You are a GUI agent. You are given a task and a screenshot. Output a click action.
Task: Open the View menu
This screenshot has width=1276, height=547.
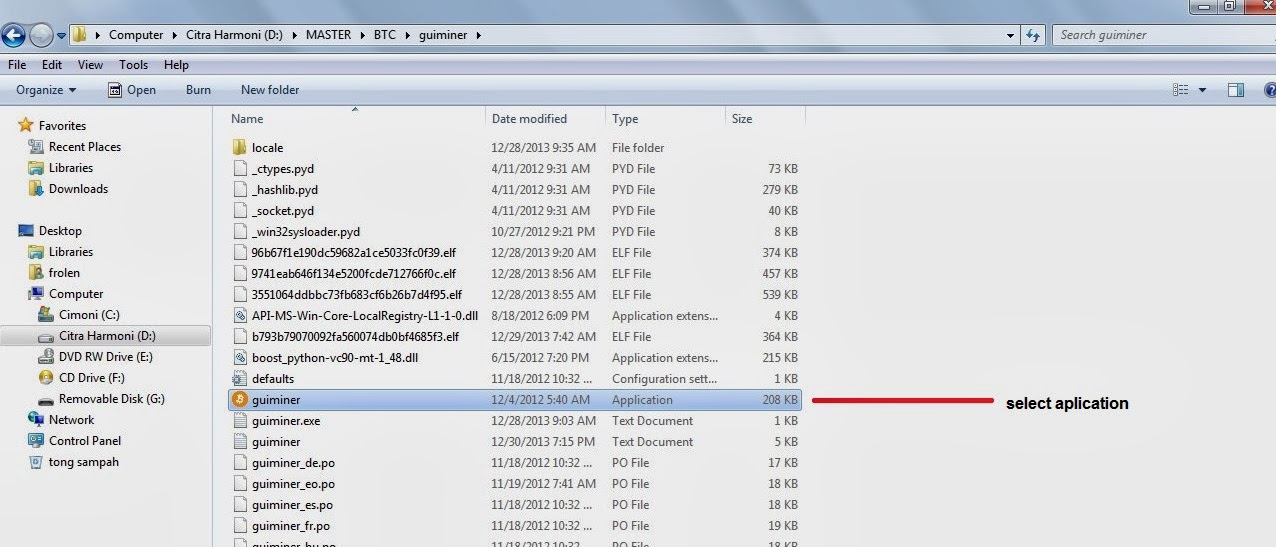click(x=90, y=65)
